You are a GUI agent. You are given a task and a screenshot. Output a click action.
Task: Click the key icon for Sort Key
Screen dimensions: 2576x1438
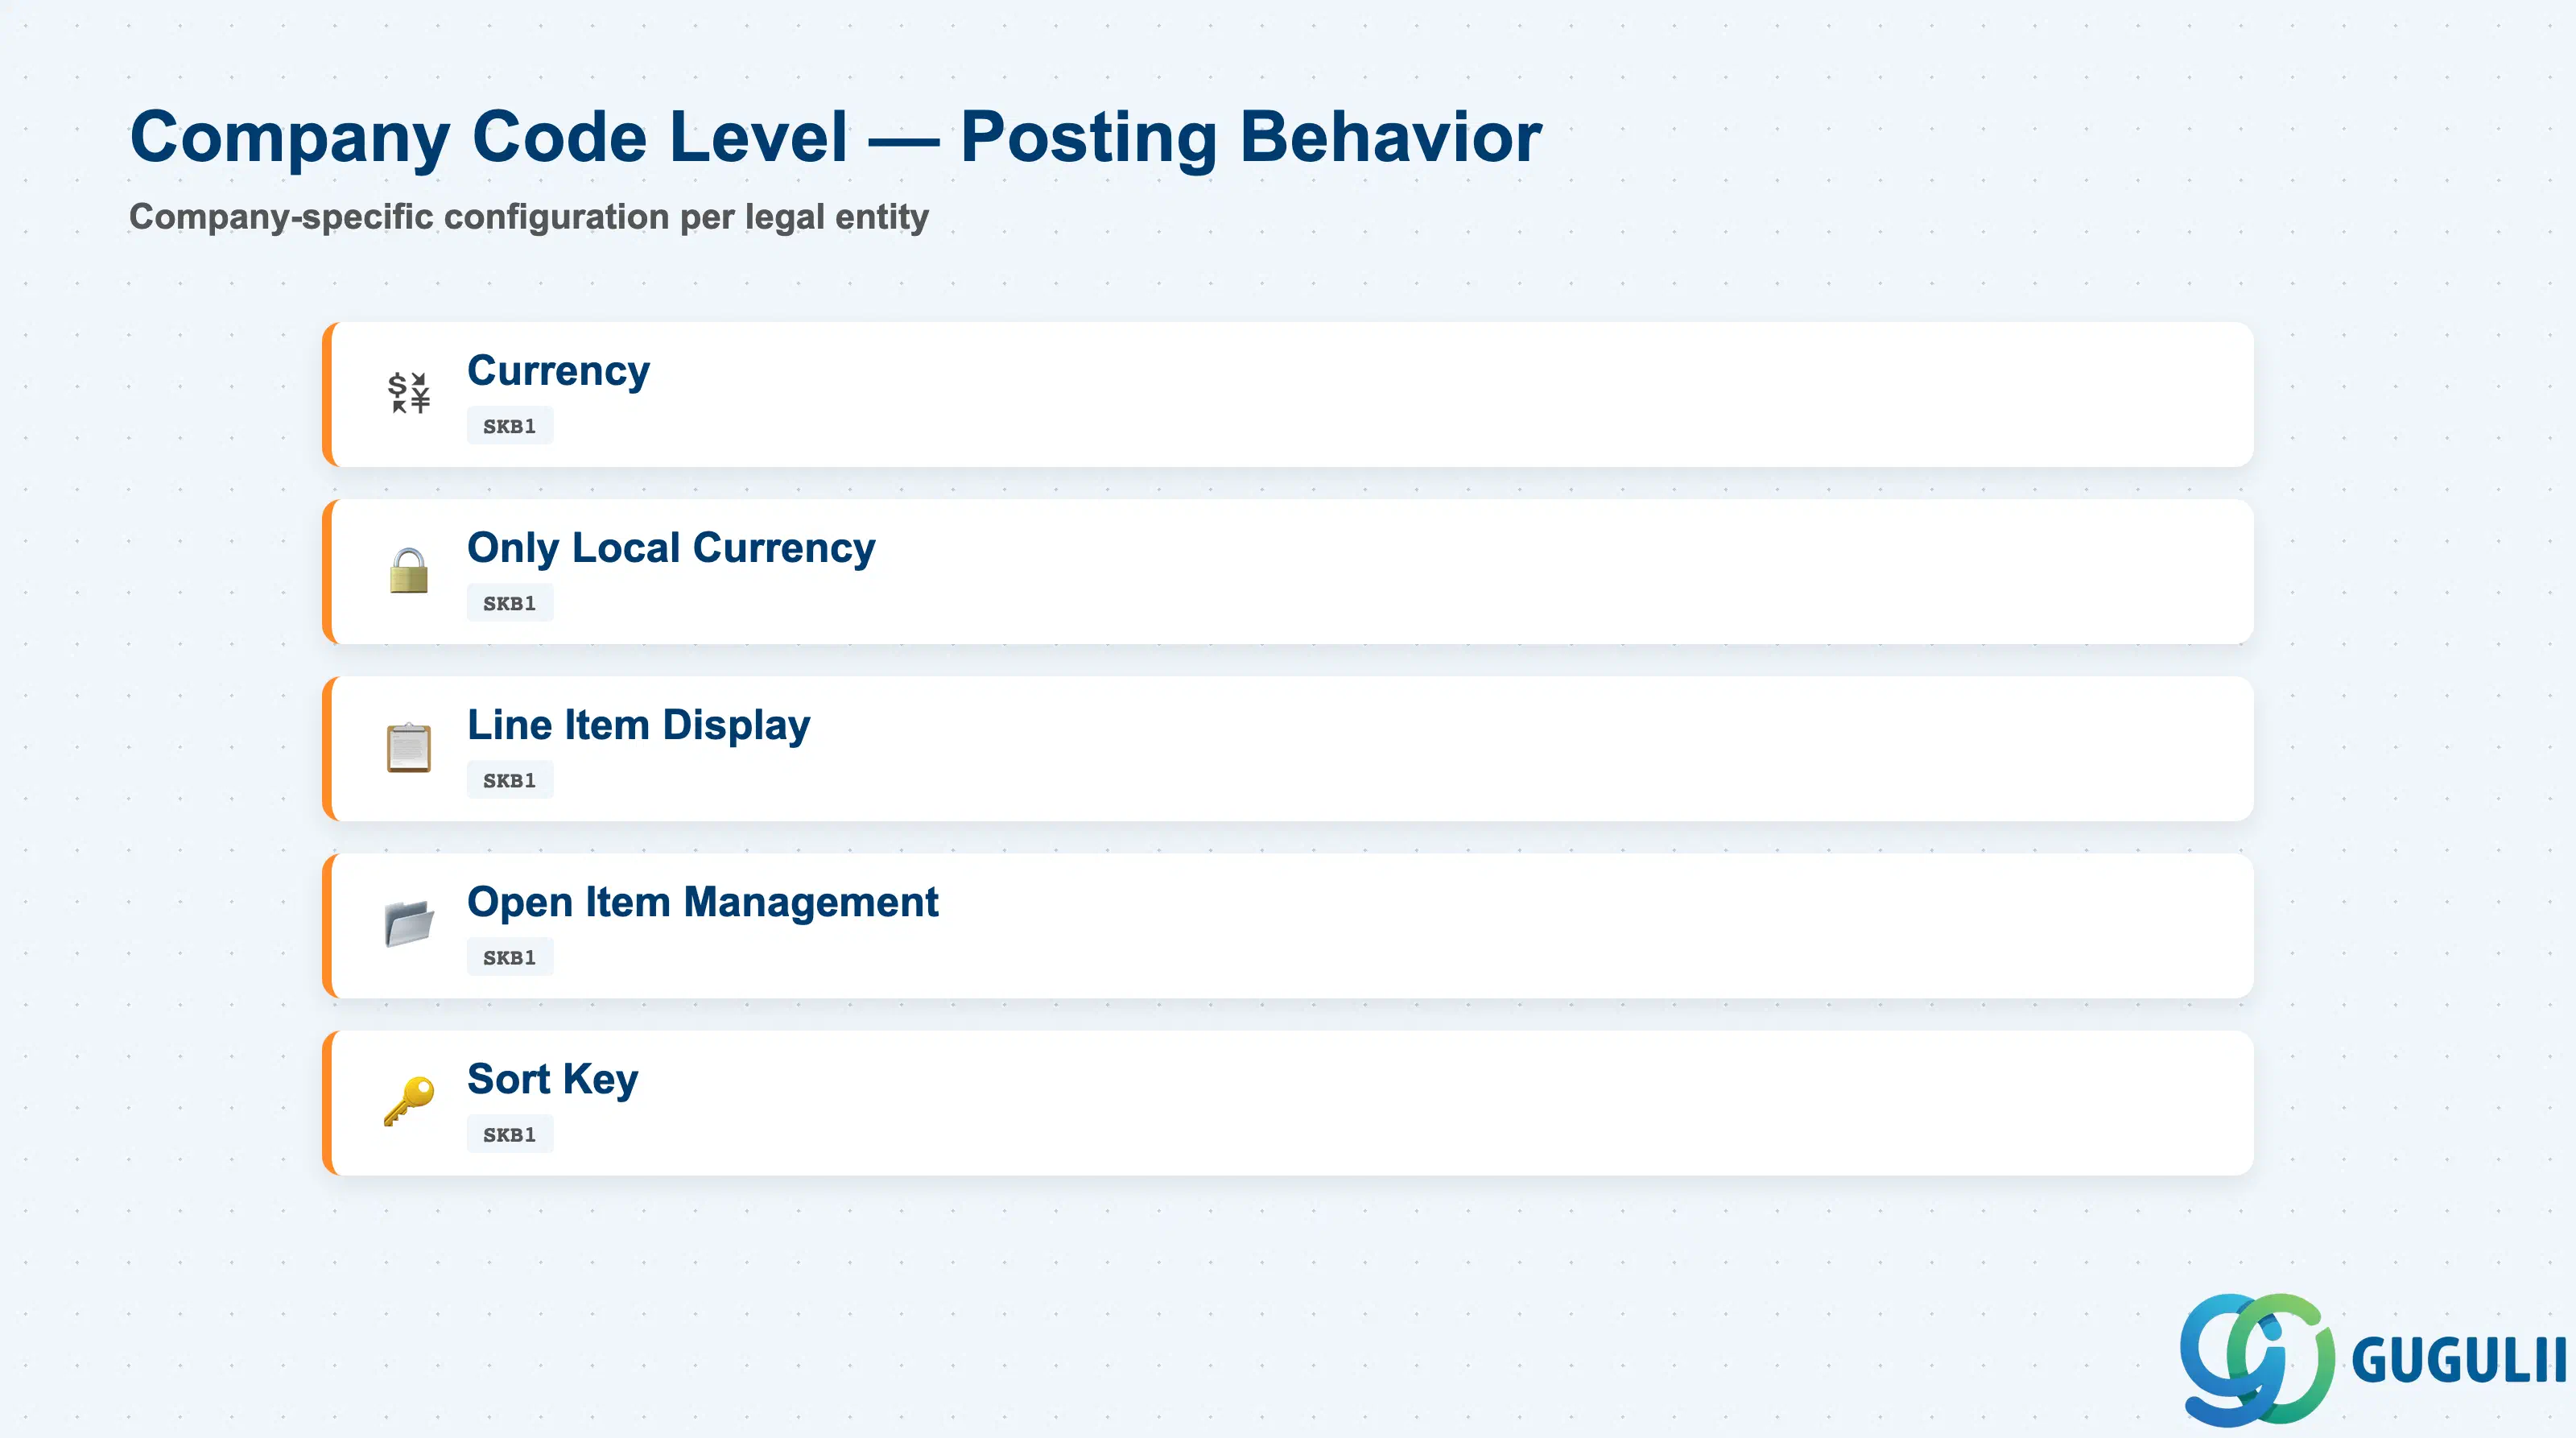pos(409,1101)
